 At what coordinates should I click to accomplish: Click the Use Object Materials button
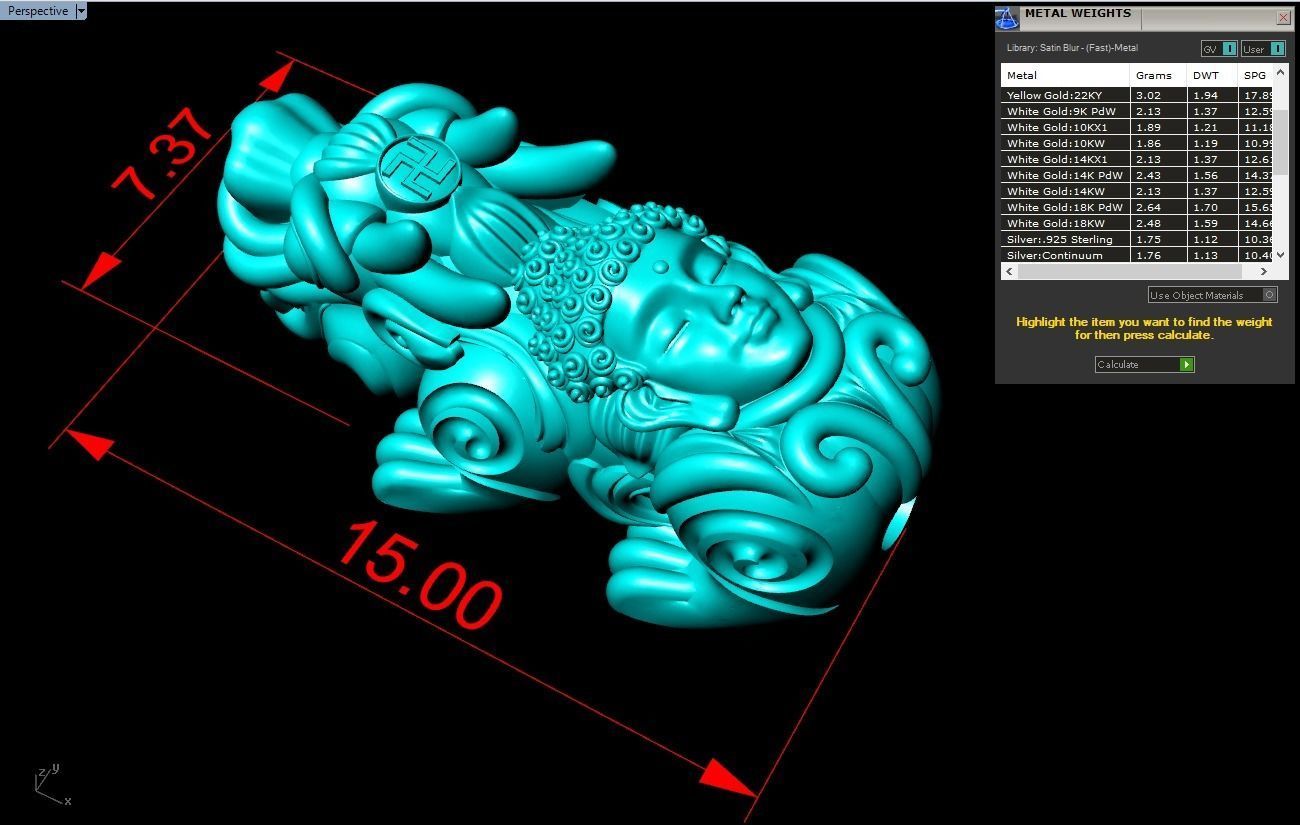pyautogui.click(x=1212, y=294)
